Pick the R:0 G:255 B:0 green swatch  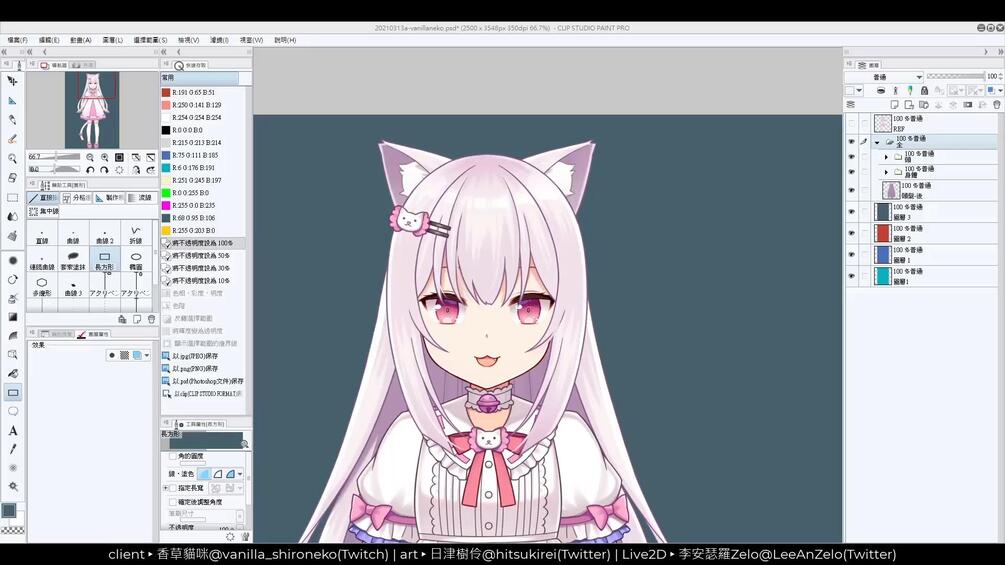(166, 193)
